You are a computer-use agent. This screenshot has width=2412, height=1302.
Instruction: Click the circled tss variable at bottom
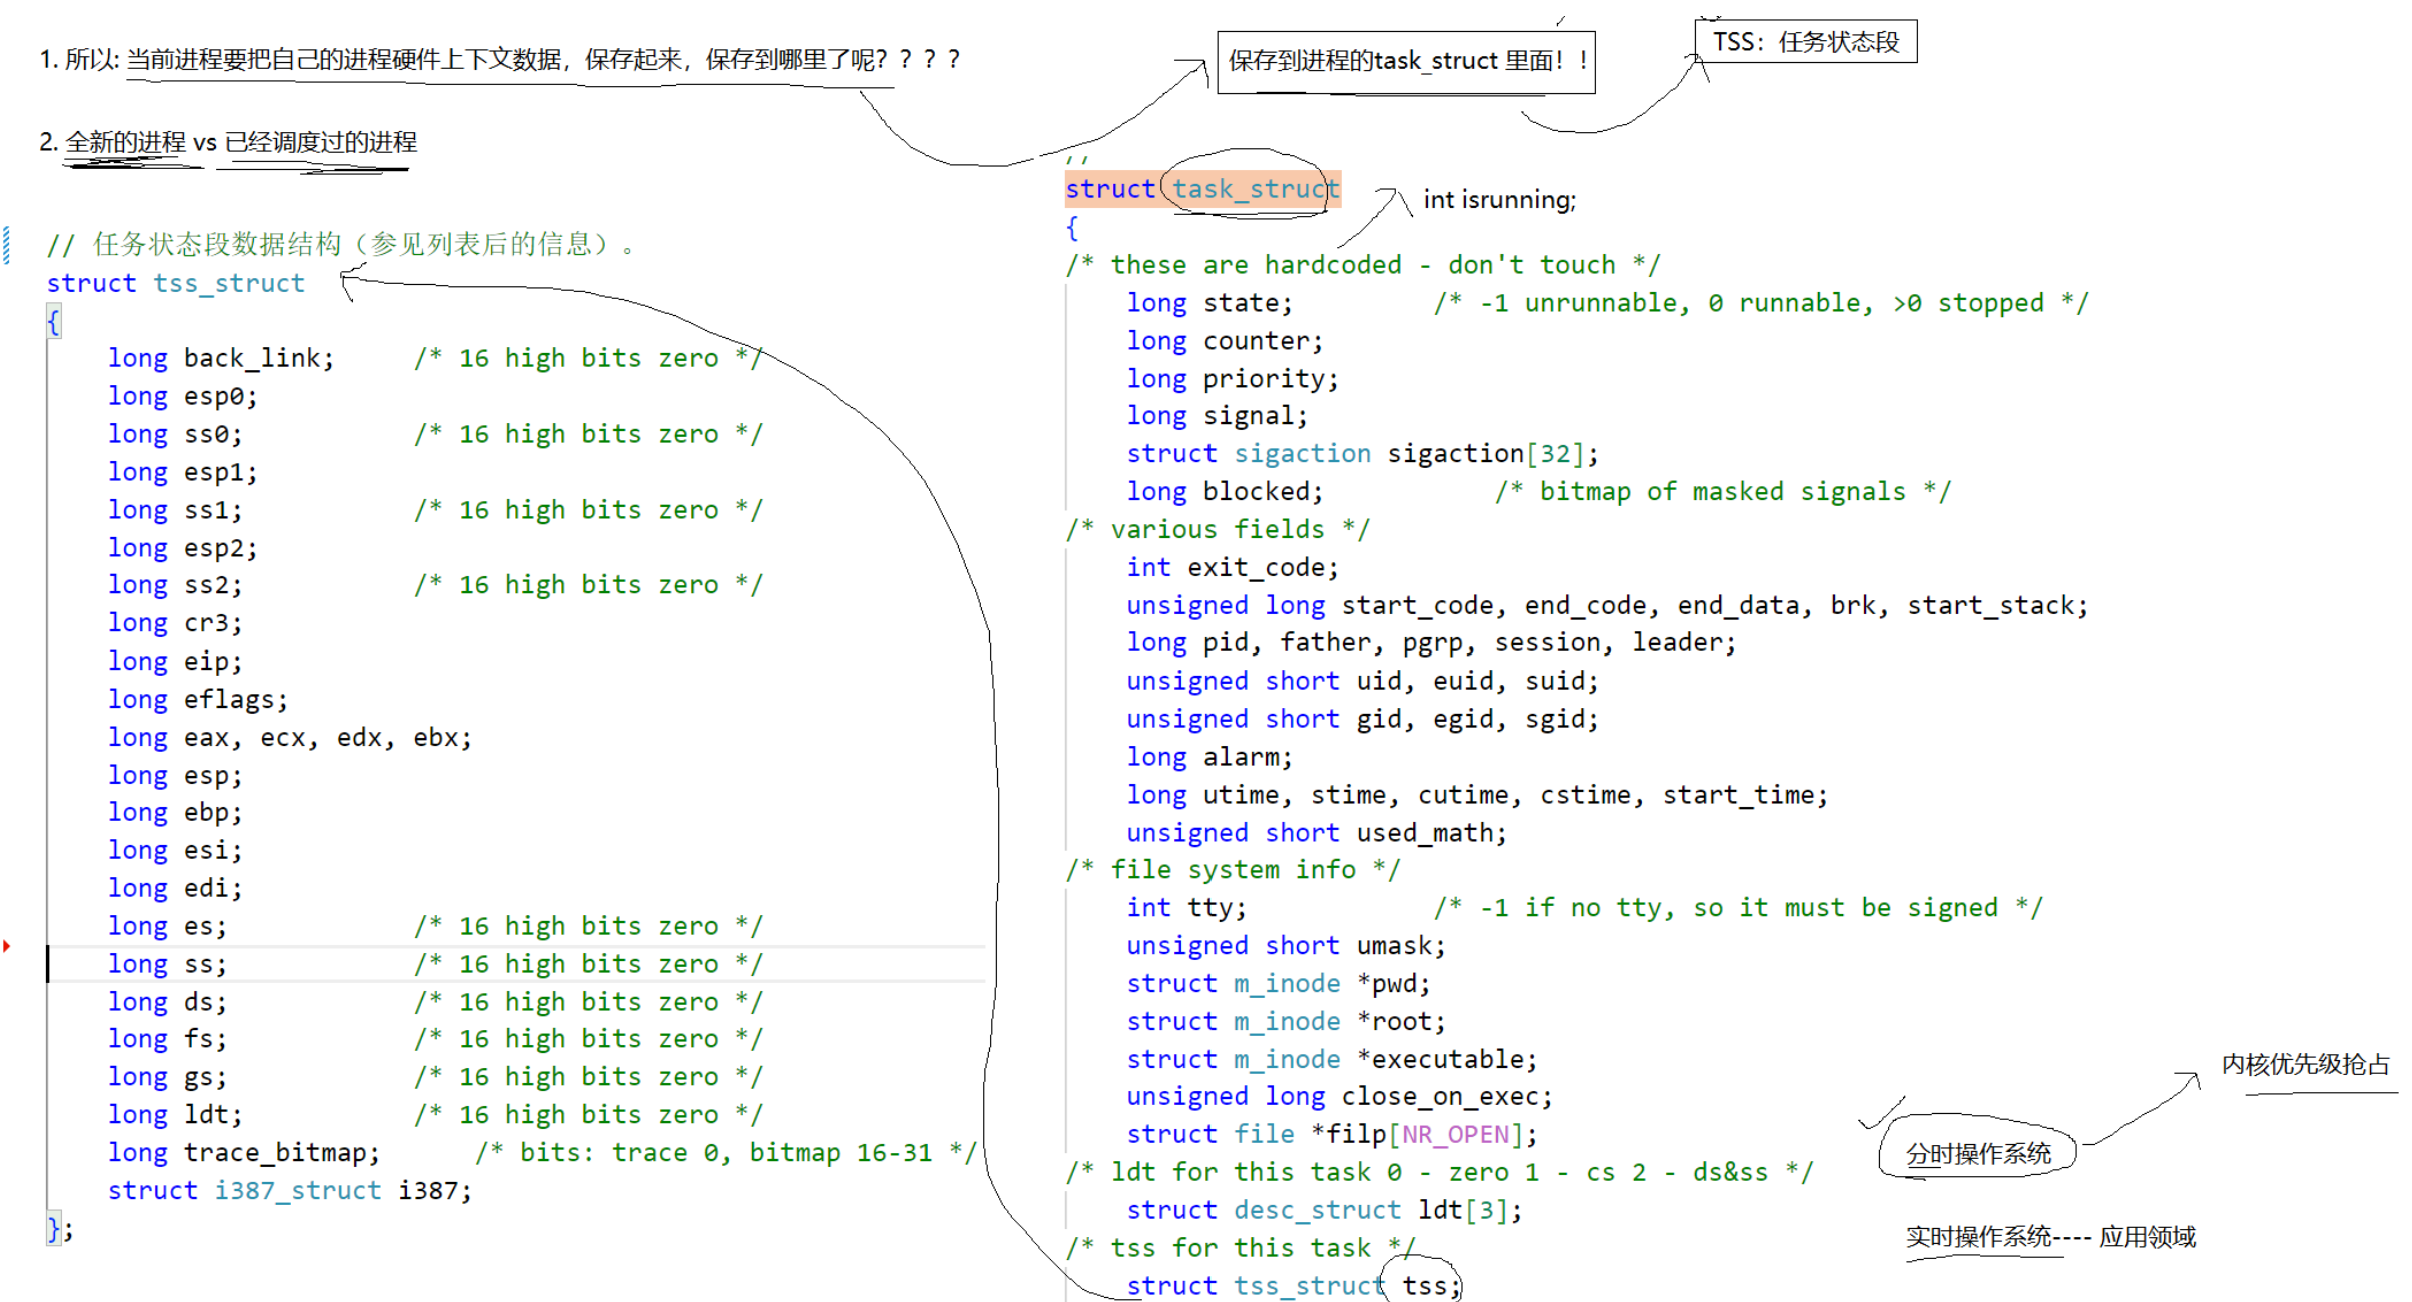(x=1422, y=1286)
